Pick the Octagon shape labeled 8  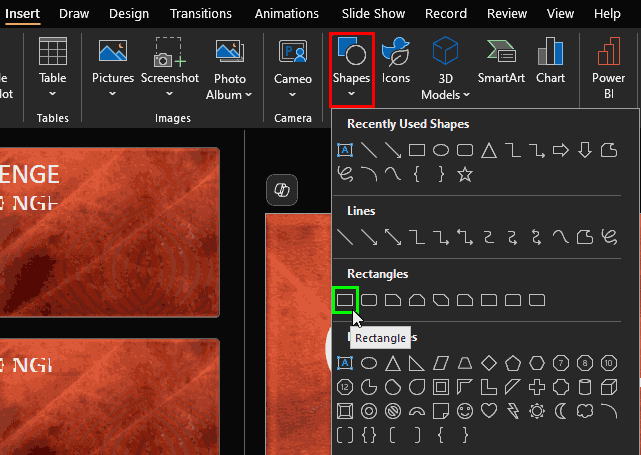pyautogui.click(x=585, y=363)
